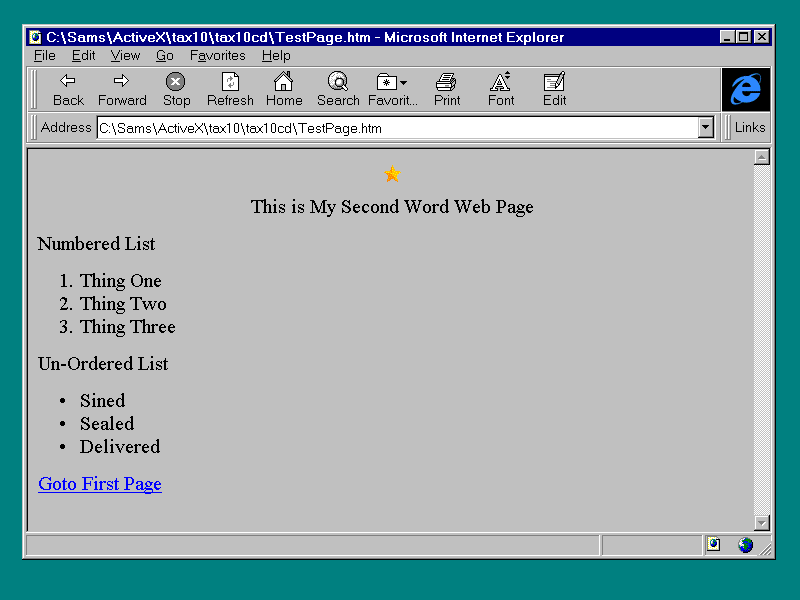Expand the Links toolbar
The height and width of the screenshot is (600, 800).
pyautogui.click(x=750, y=128)
